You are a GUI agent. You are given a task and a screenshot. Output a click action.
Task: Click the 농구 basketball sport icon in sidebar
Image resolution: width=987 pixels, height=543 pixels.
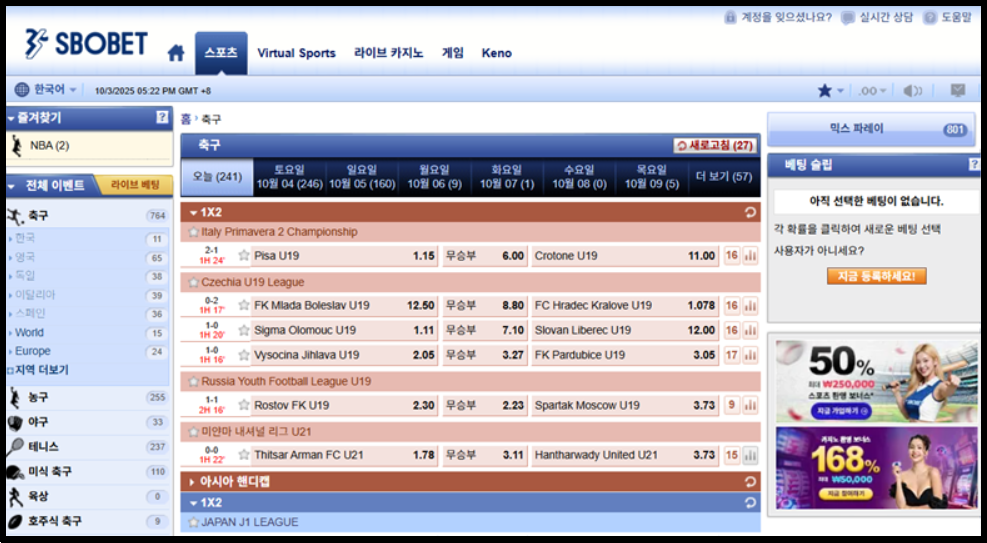15,398
